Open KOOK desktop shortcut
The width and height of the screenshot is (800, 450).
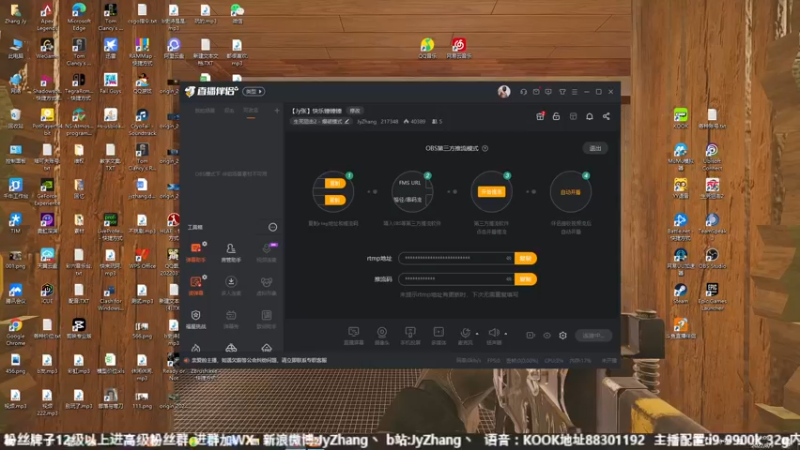[x=680, y=118]
